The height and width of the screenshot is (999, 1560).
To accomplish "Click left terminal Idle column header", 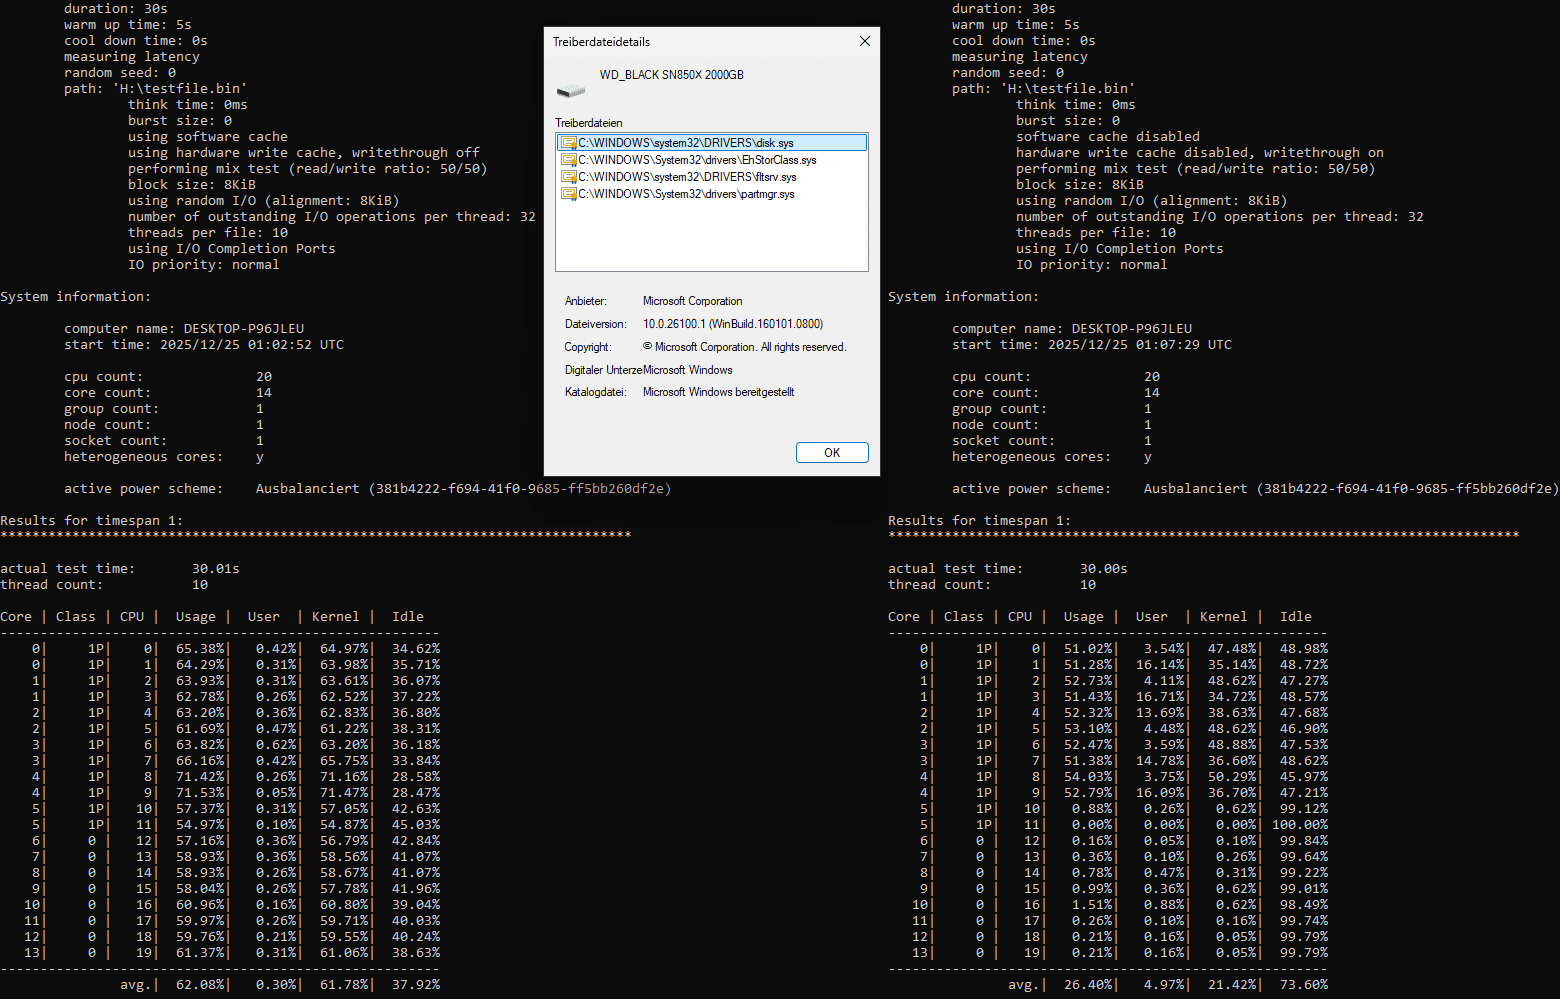I will click(x=408, y=617).
